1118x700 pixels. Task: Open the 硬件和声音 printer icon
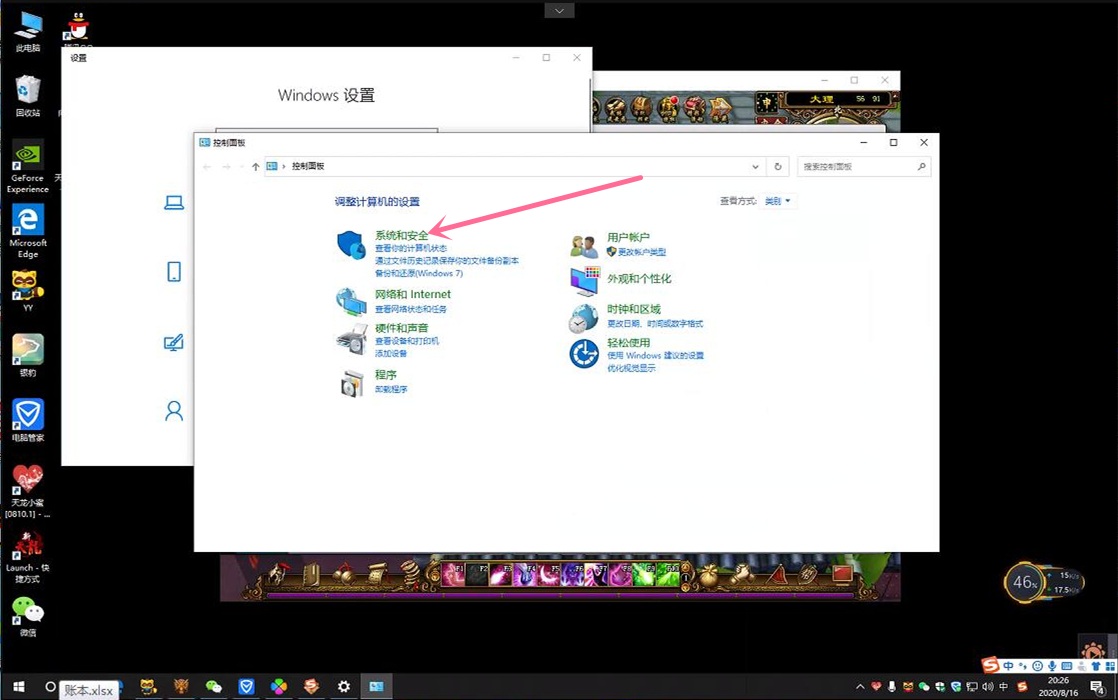point(351,339)
